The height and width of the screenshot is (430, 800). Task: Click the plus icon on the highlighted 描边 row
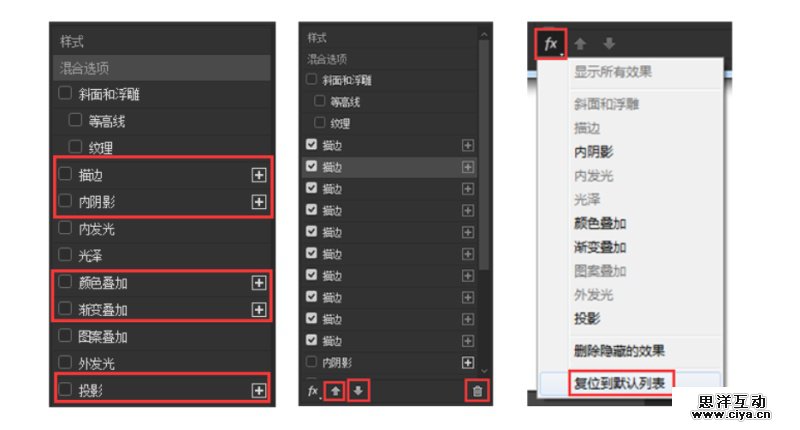(468, 167)
